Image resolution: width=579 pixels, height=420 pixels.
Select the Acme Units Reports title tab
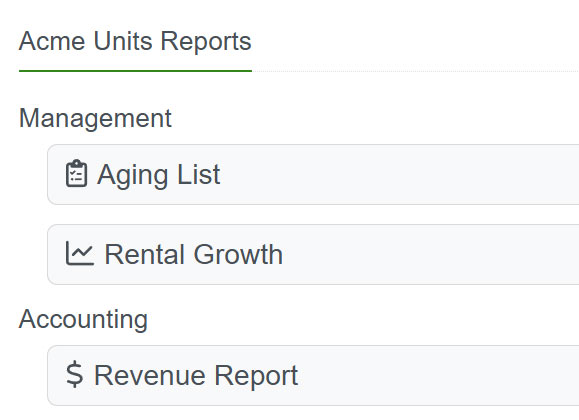click(x=135, y=41)
